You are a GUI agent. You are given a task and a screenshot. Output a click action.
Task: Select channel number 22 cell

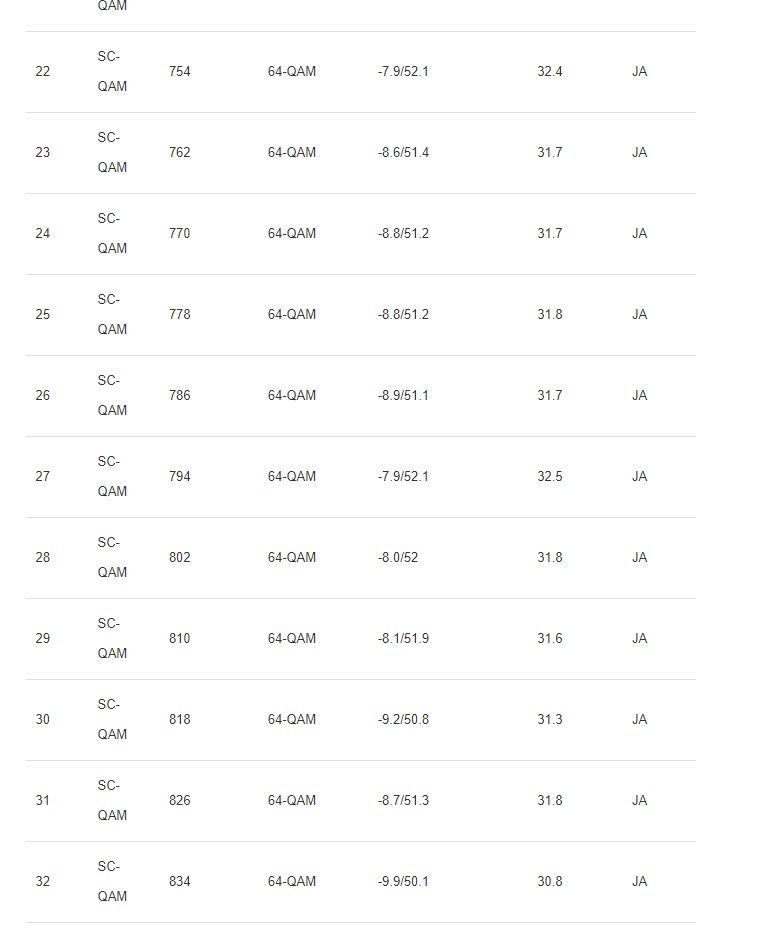(x=42, y=71)
